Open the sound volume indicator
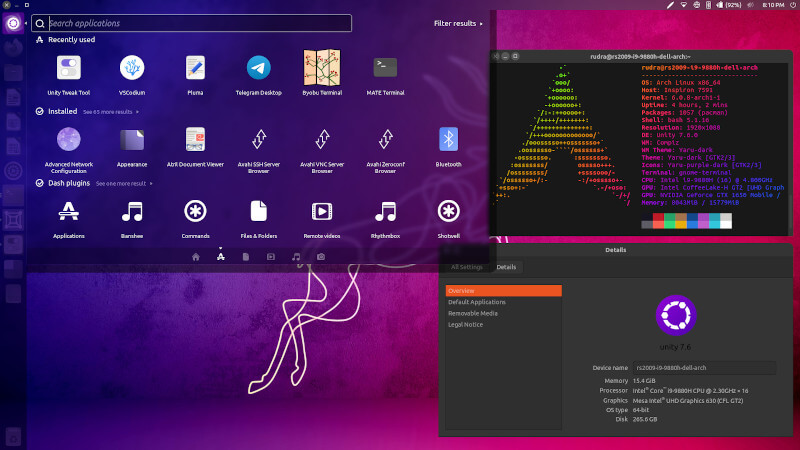The width and height of the screenshot is (800, 450). coord(751,5)
